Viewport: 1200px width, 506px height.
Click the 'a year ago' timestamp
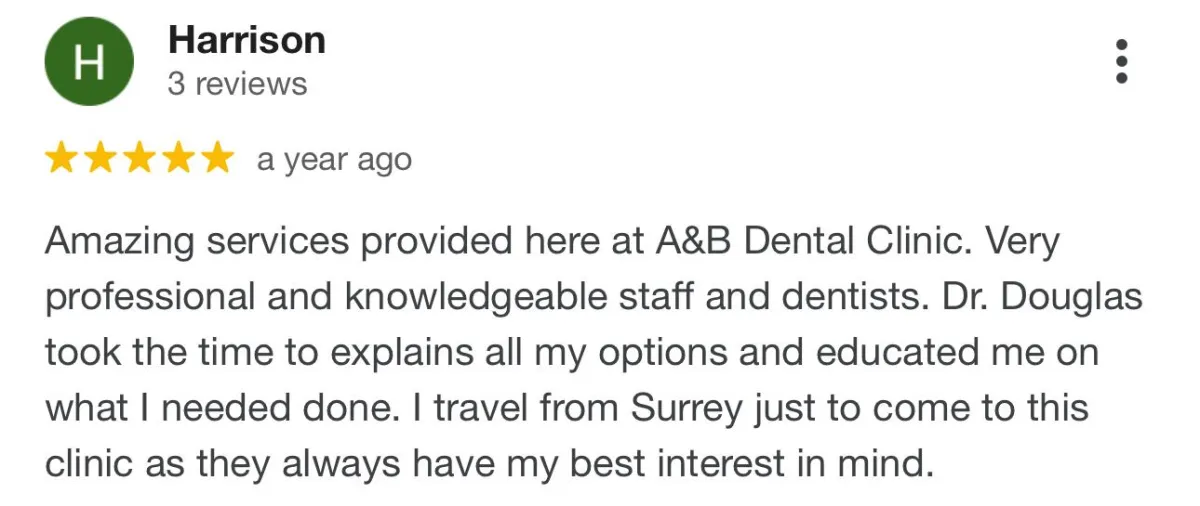point(334,160)
